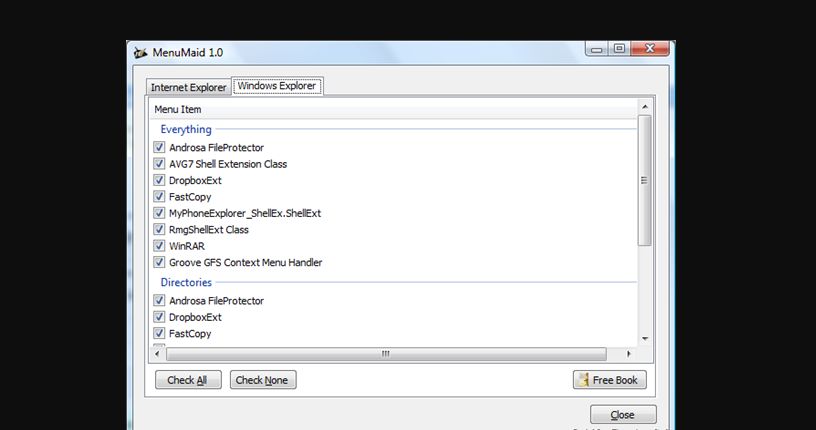Click the vertical scrollbar up arrow

[645, 107]
